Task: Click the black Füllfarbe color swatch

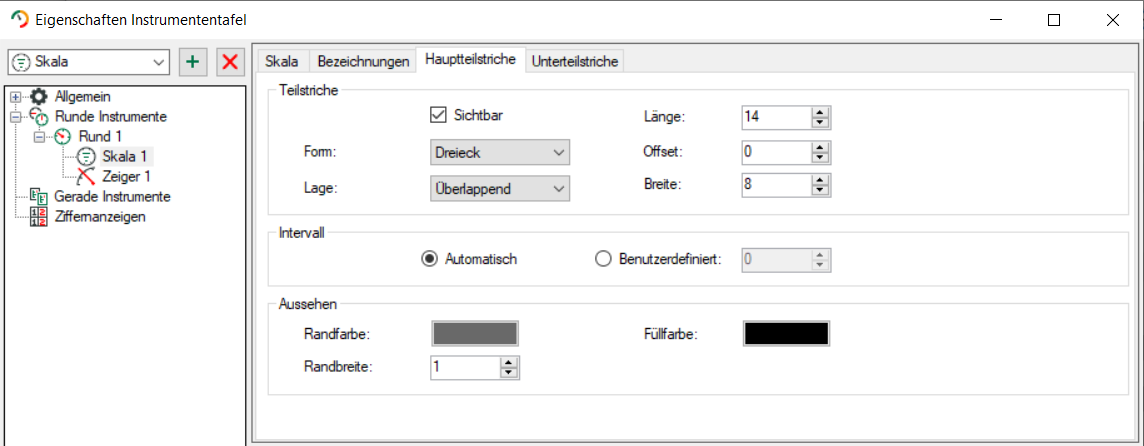Action: pos(786,334)
